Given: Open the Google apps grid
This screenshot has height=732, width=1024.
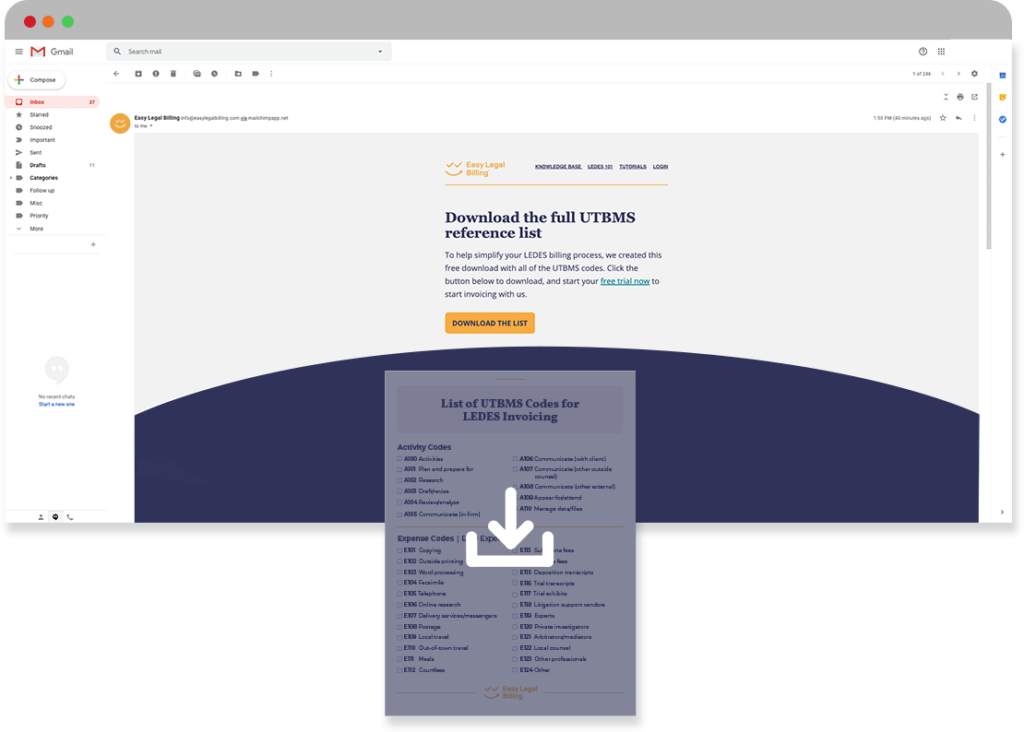Looking at the screenshot, I should pyautogui.click(x=941, y=52).
